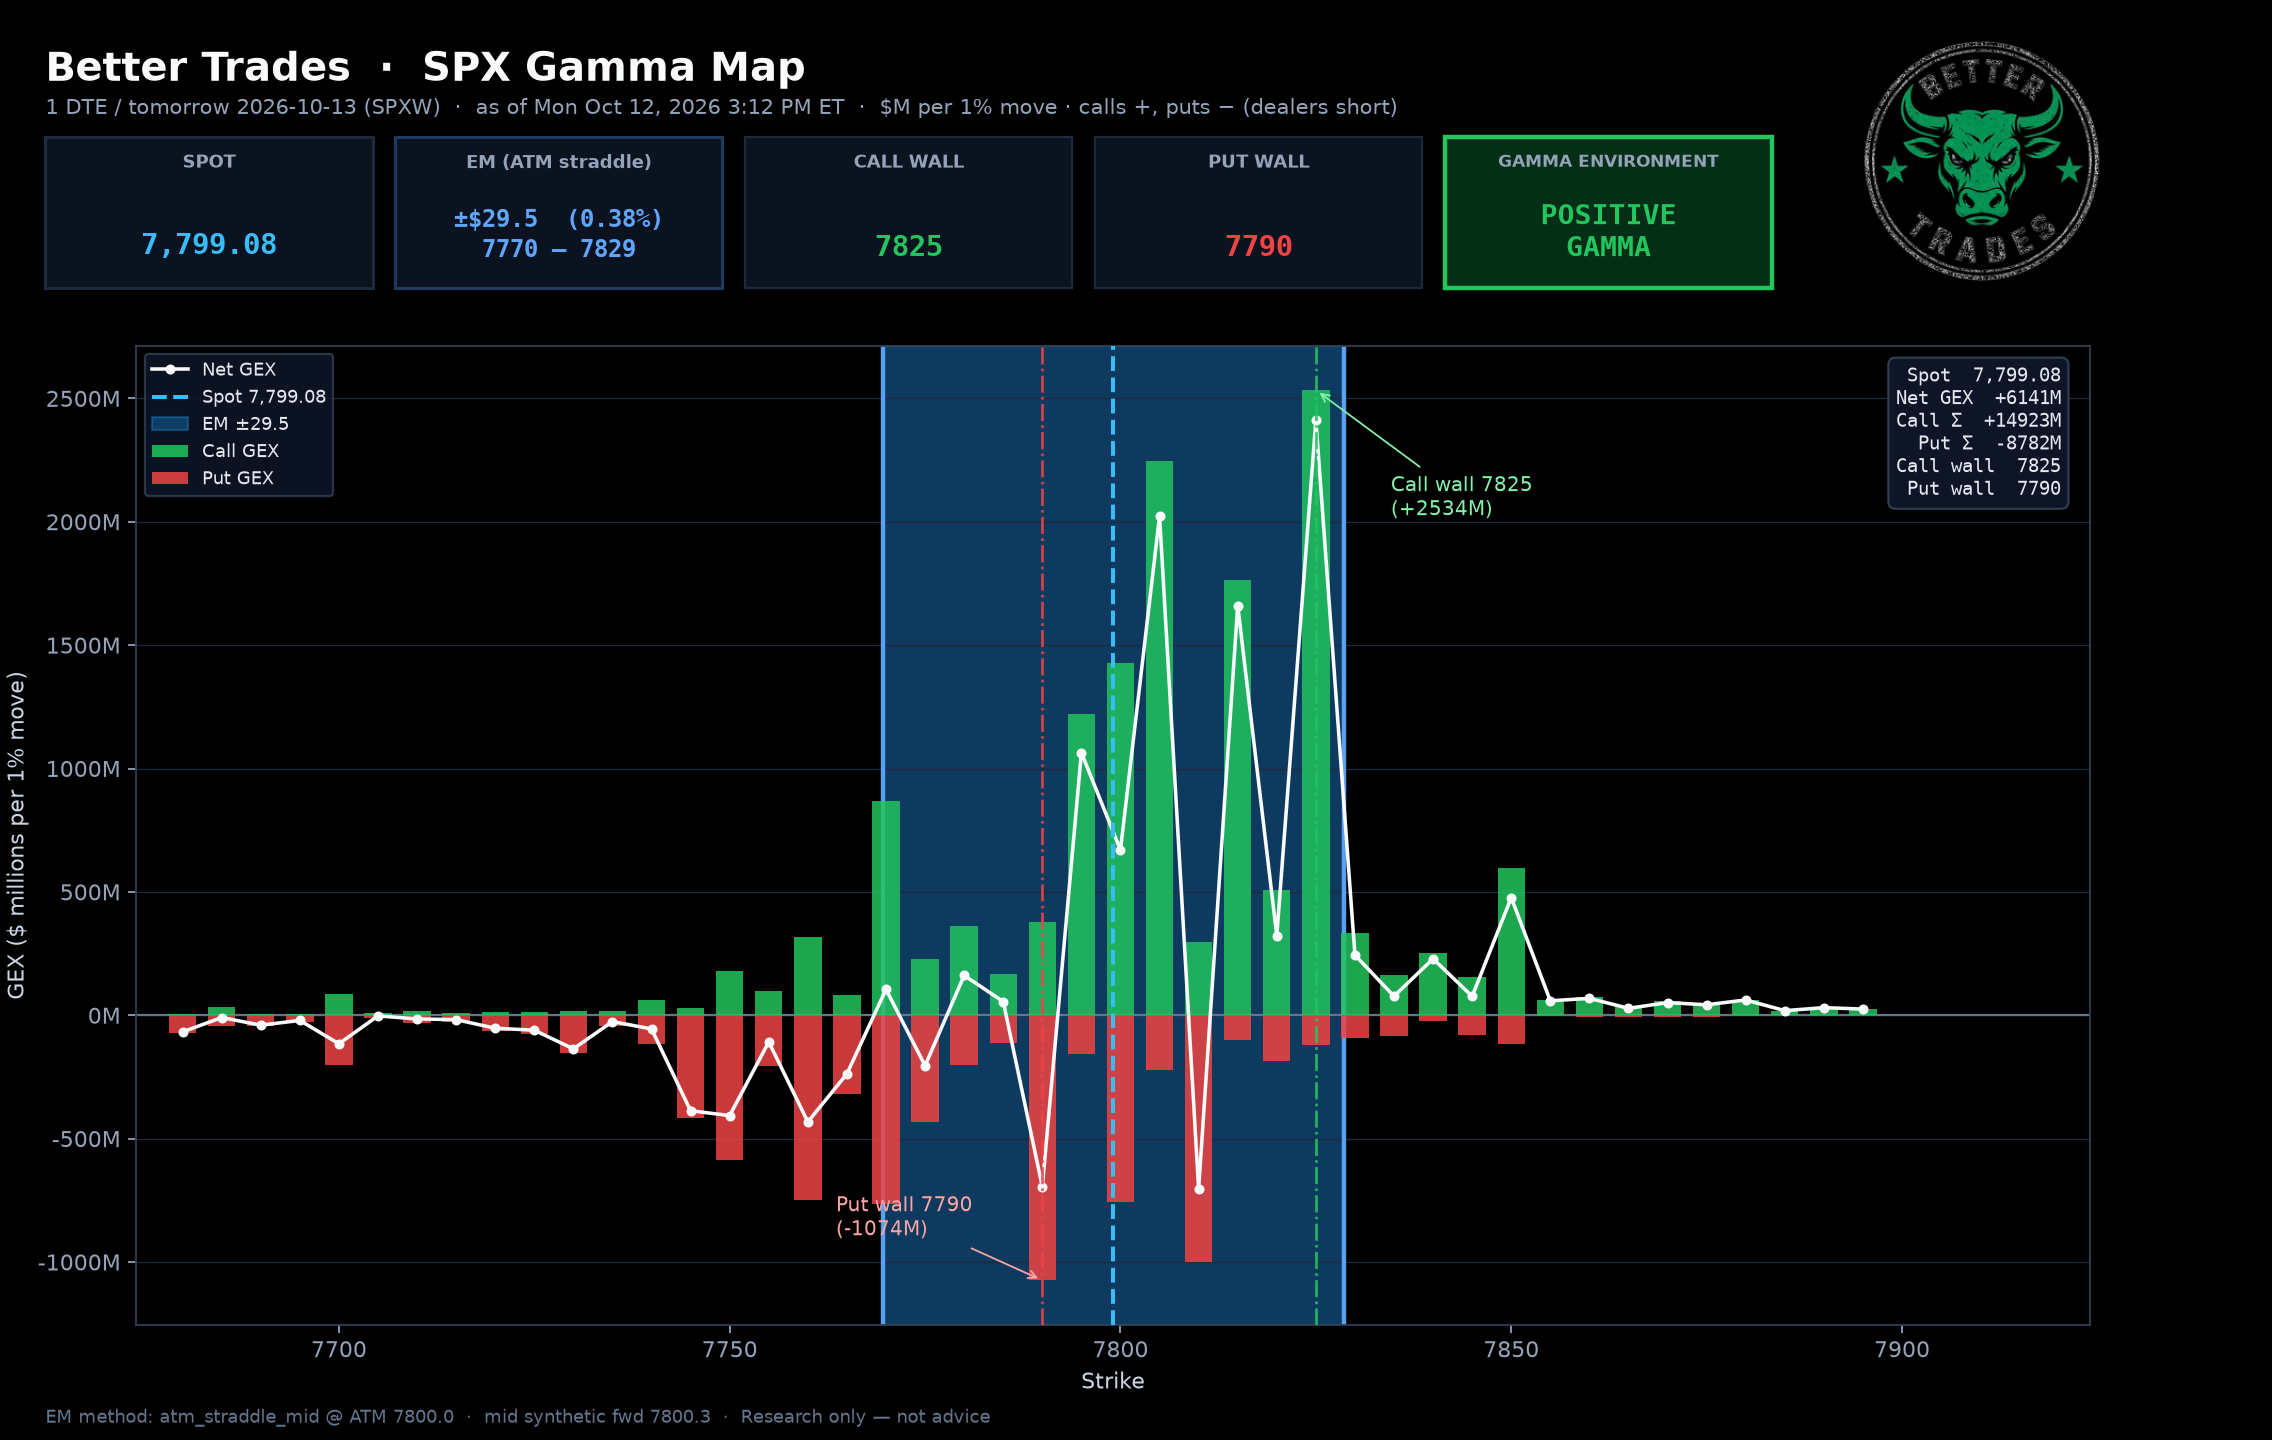Click the Net GEX legend line marker
The height and width of the screenshot is (1440, 2272).
[x=170, y=369]
